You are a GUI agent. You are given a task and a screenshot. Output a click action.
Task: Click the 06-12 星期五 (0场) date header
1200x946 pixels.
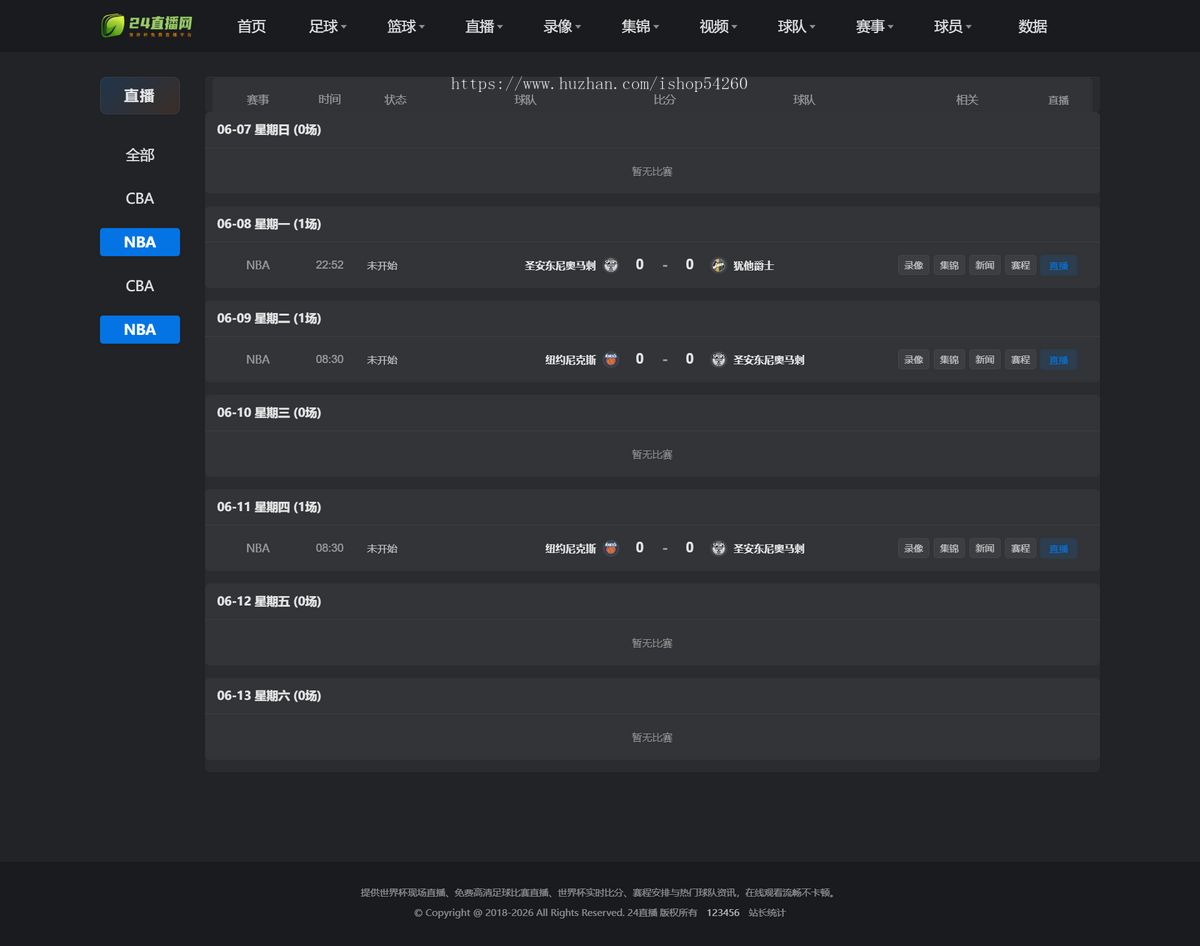[269, 601]
